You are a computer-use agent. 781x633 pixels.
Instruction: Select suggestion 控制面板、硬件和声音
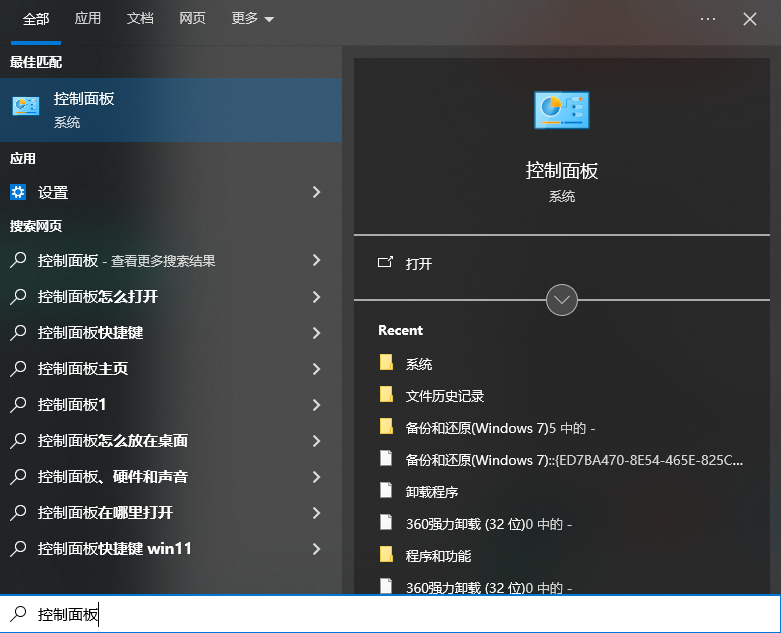(171, 477)
